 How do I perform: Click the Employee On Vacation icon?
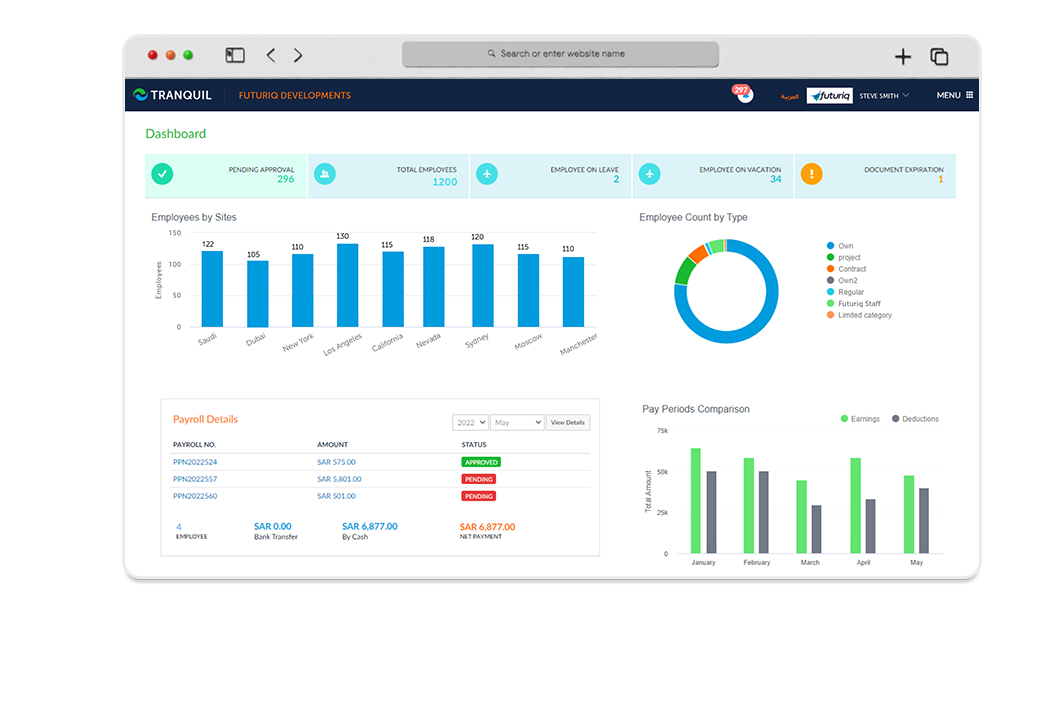pos(649,173)
